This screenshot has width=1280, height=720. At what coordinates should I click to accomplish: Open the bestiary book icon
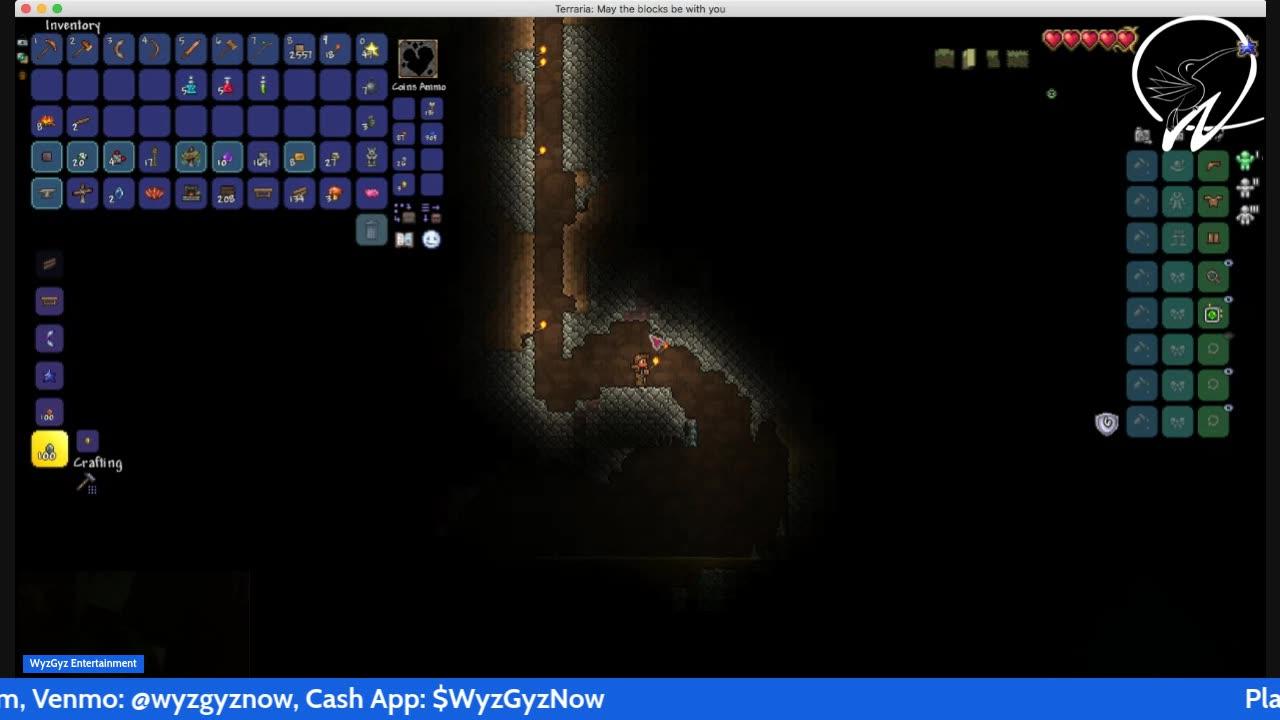click(404, 239)
